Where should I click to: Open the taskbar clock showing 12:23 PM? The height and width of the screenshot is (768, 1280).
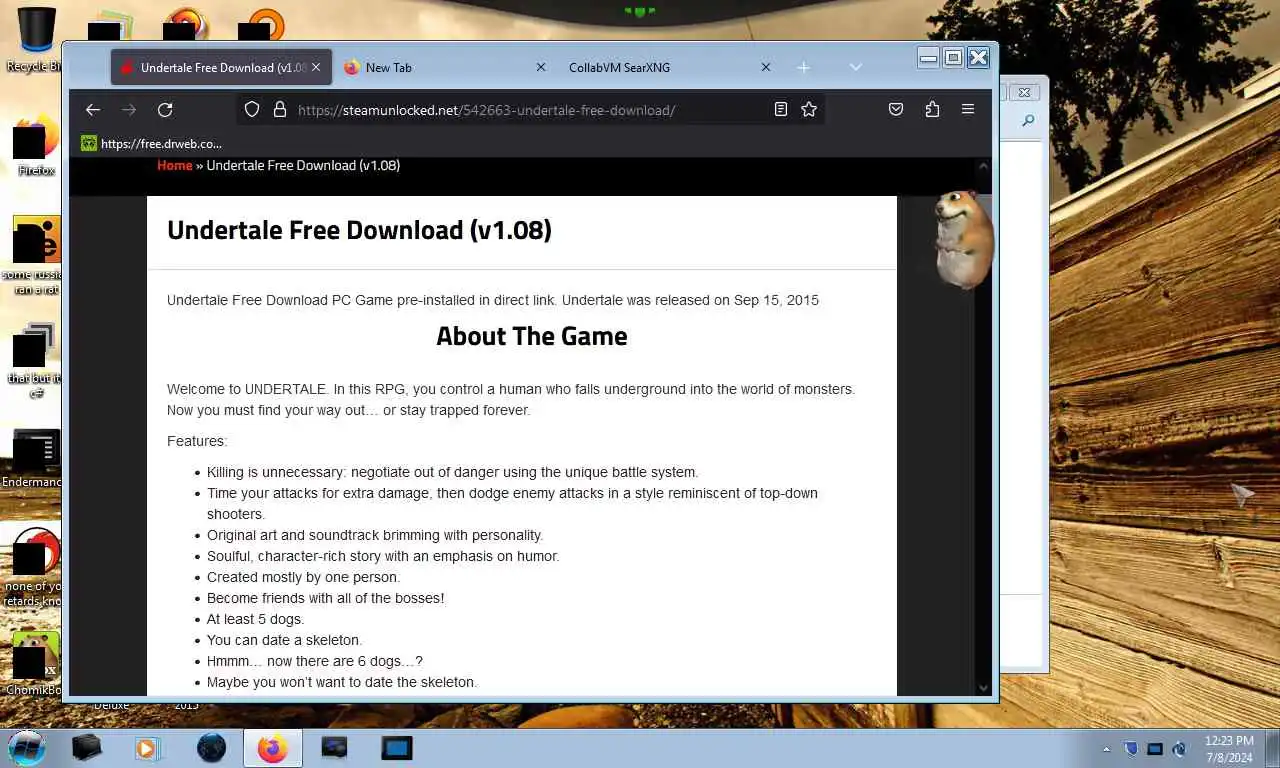[1229, 749]
